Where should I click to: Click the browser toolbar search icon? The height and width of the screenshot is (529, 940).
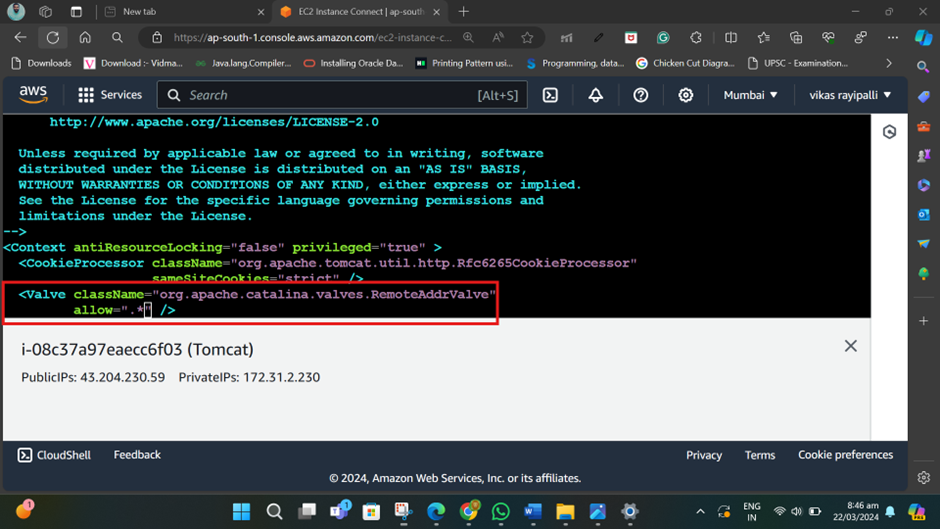(118, 38)
